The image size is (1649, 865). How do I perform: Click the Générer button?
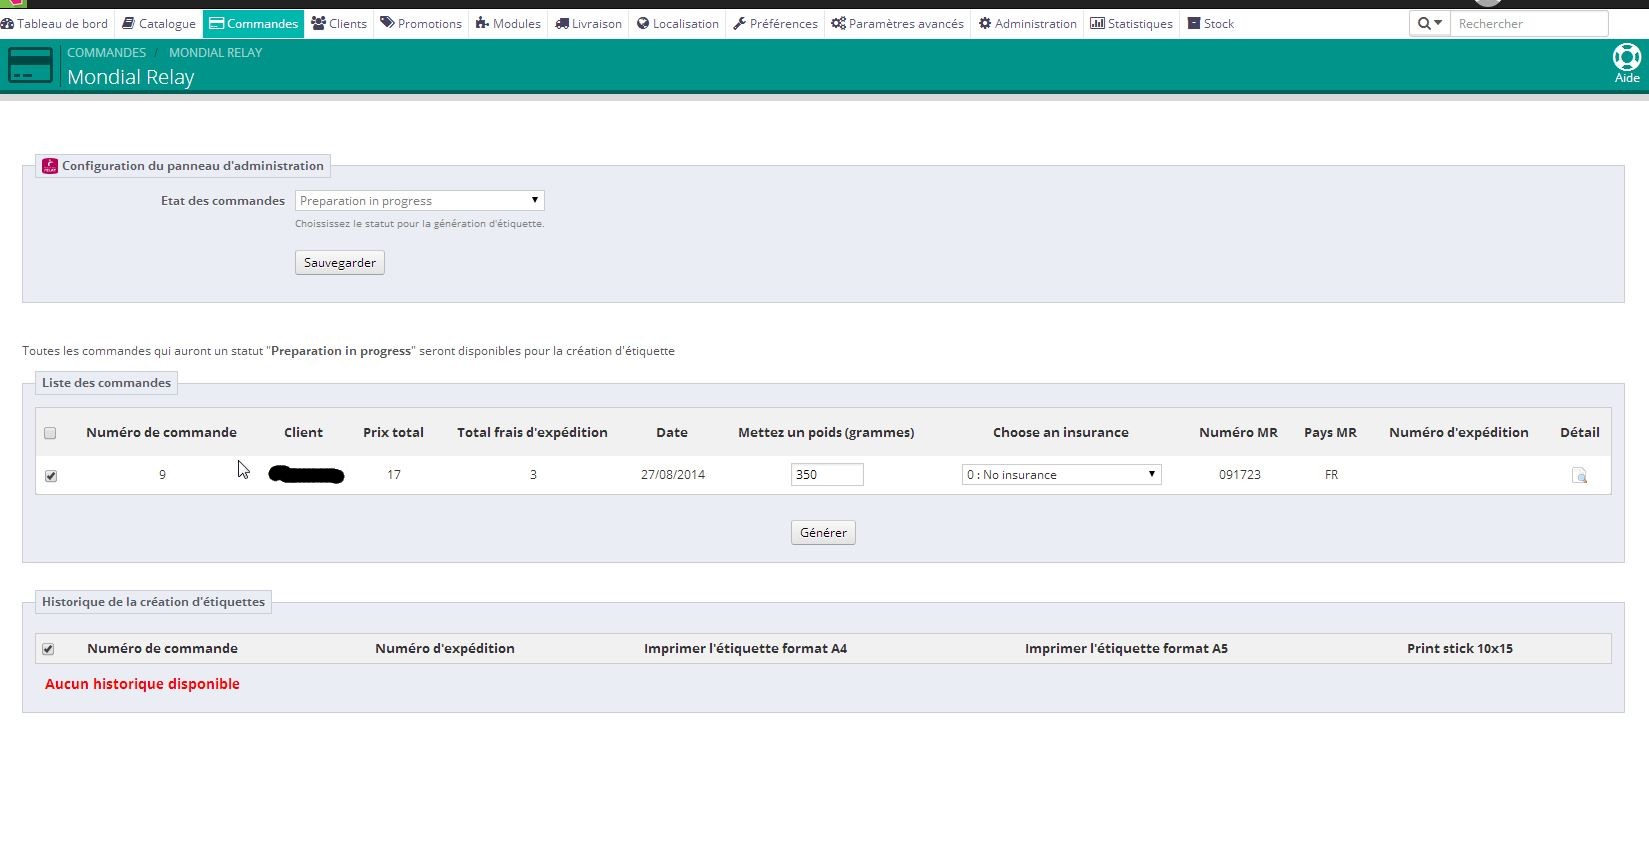pyautogui.click(x=823, y=532)
